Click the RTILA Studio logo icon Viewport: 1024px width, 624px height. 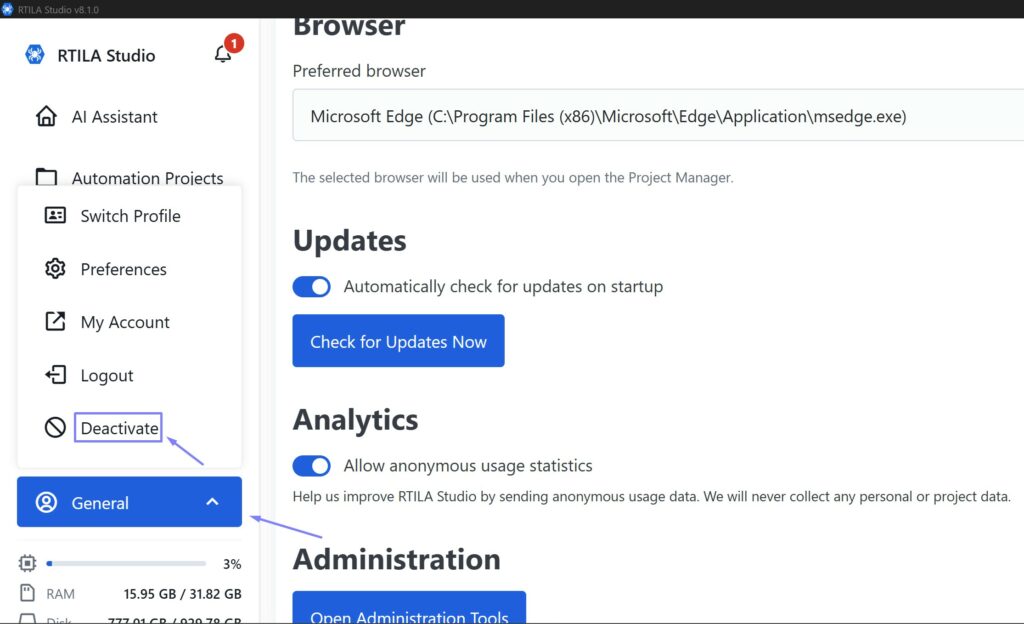(x=35, y=55)
